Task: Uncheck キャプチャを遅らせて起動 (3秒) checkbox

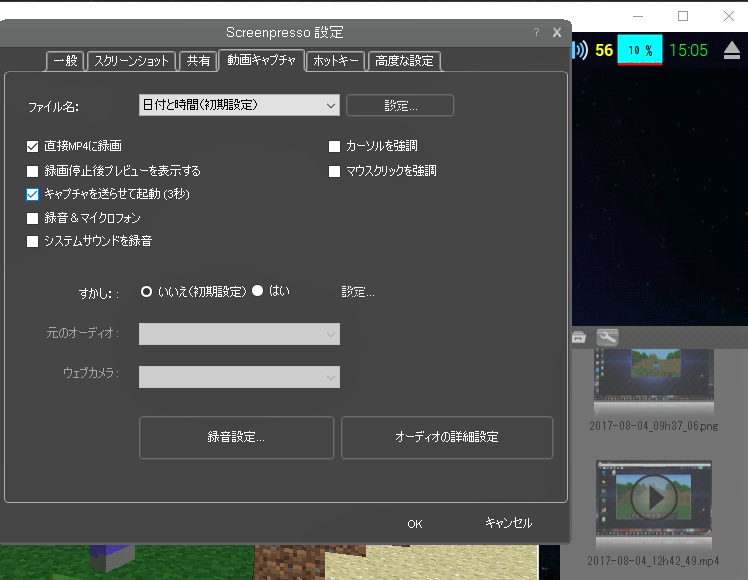Action: [32, 194]
